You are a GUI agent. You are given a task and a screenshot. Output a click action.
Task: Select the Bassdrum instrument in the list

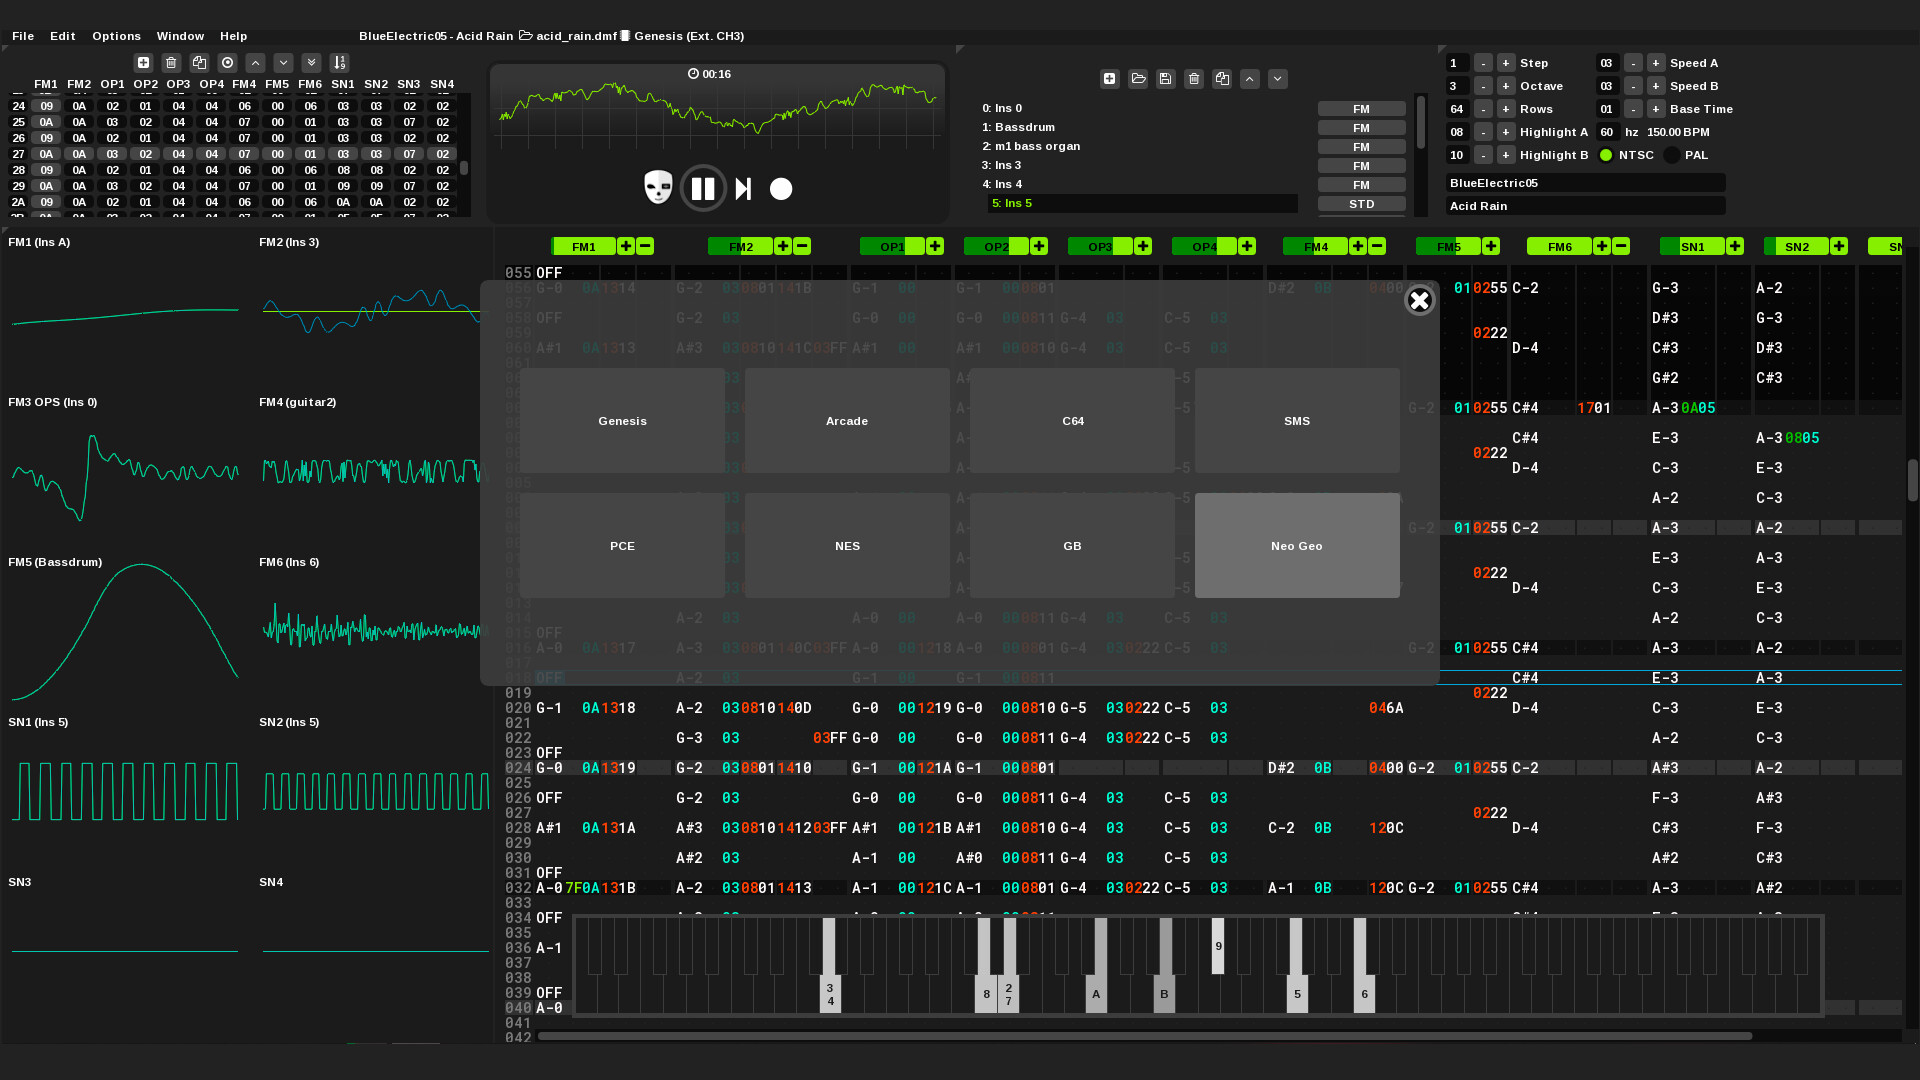pyautogui.click(x=1021, y=127)
